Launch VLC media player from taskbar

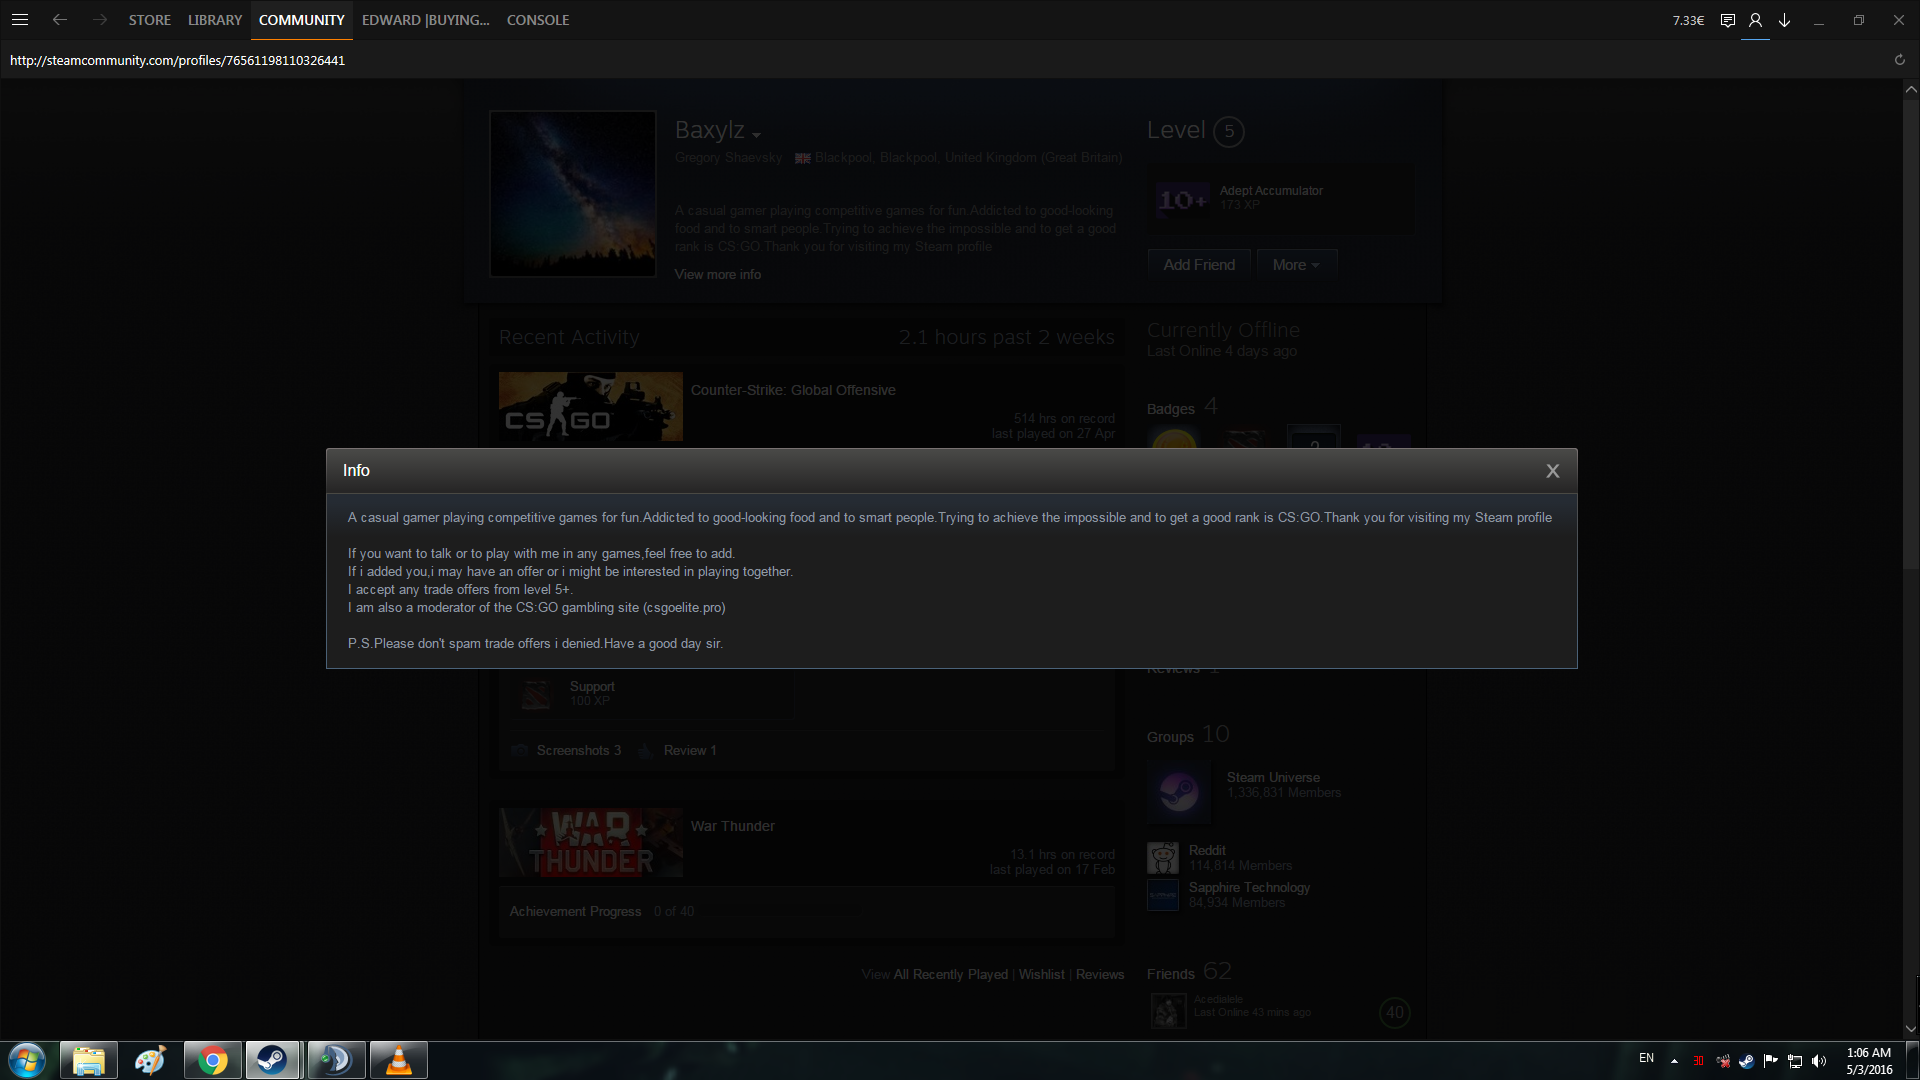pos(398,1060)
